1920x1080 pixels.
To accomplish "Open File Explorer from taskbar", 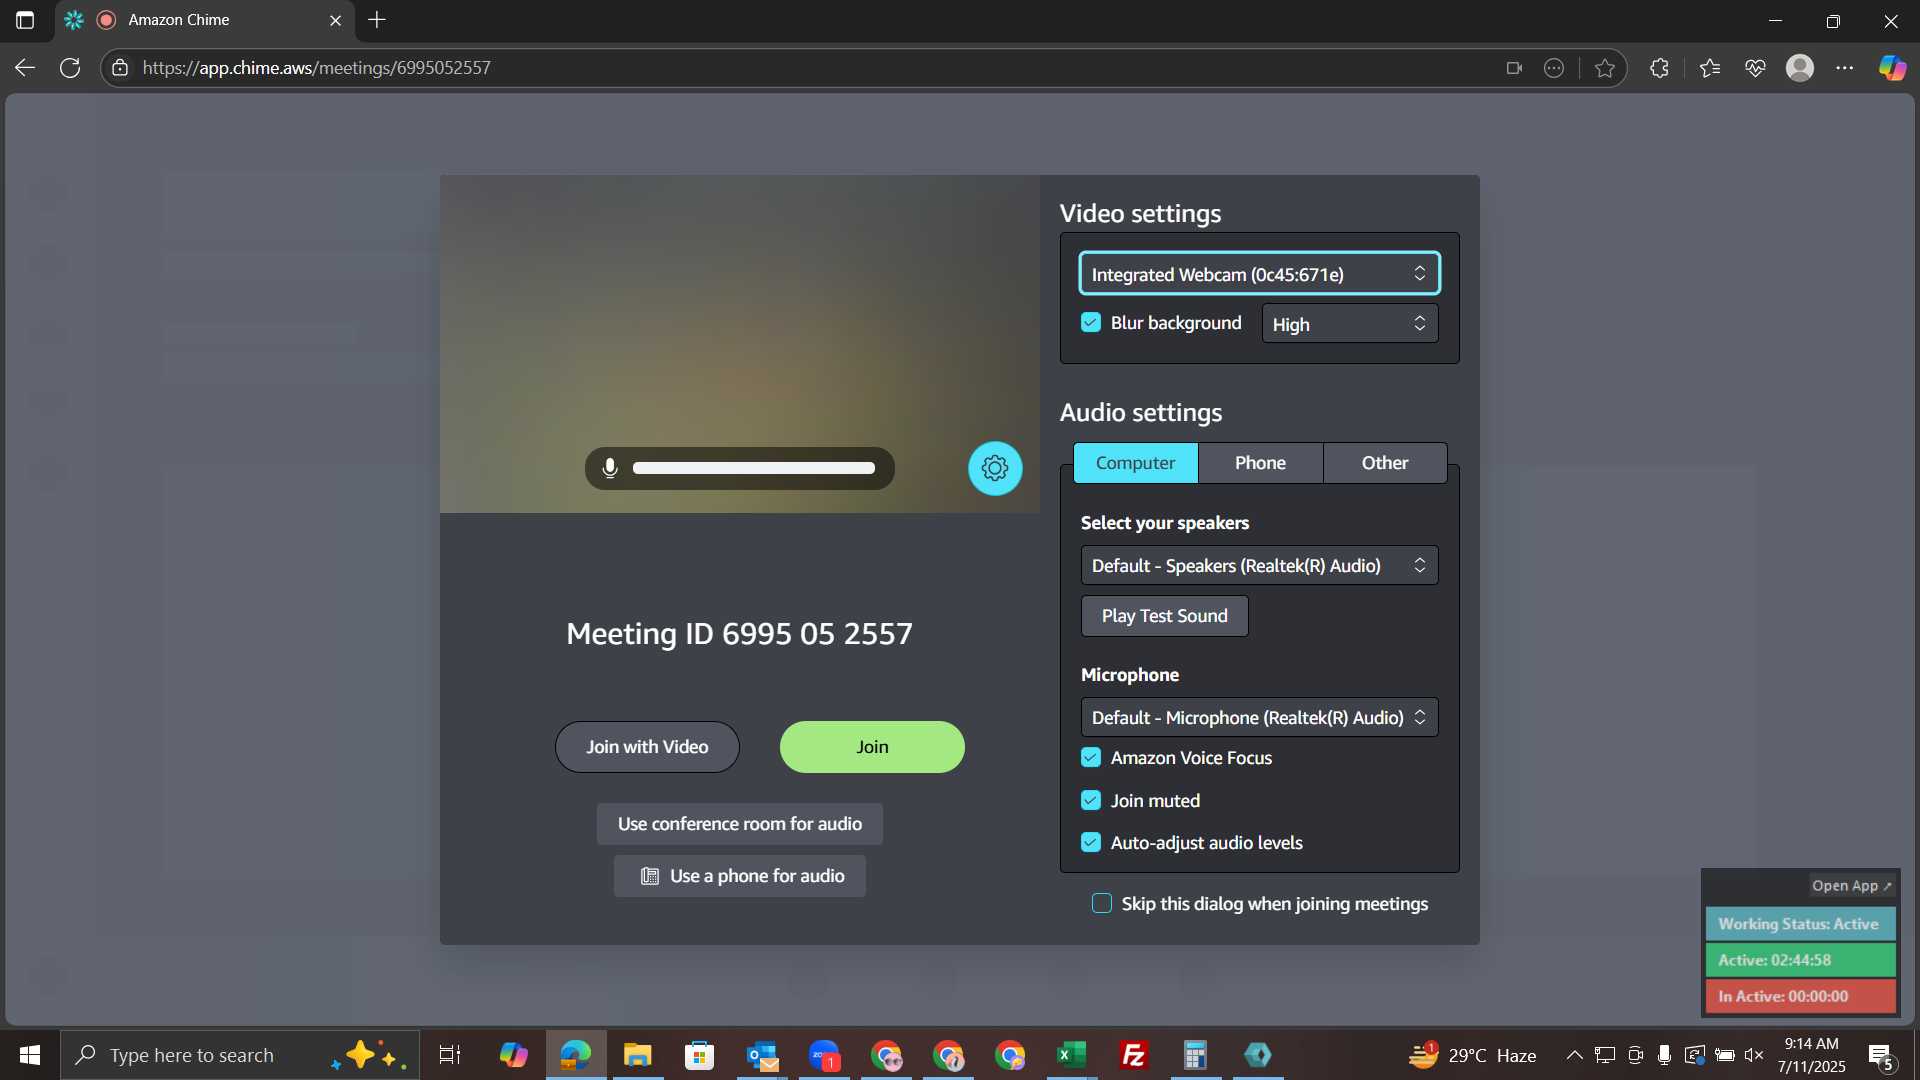I will 637,1055.
